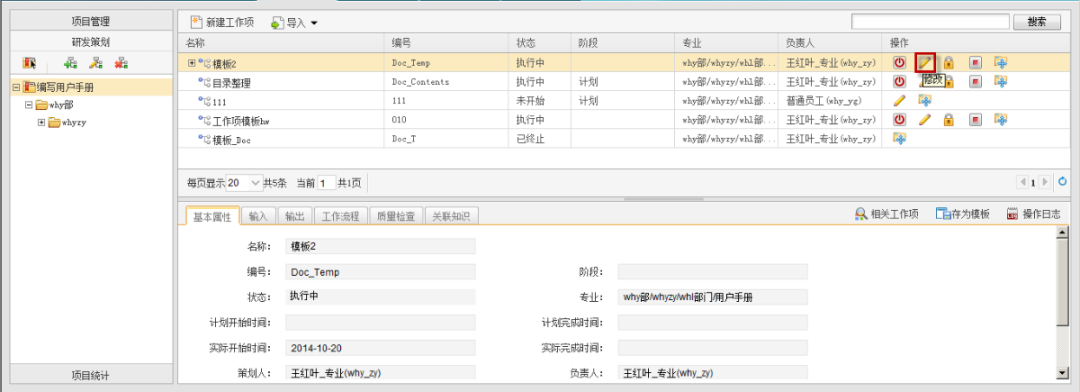Click the delete node icon with red cross
Image resolution: width=1080 pixels, height=392 pixels.
click(x=122, y=63)
